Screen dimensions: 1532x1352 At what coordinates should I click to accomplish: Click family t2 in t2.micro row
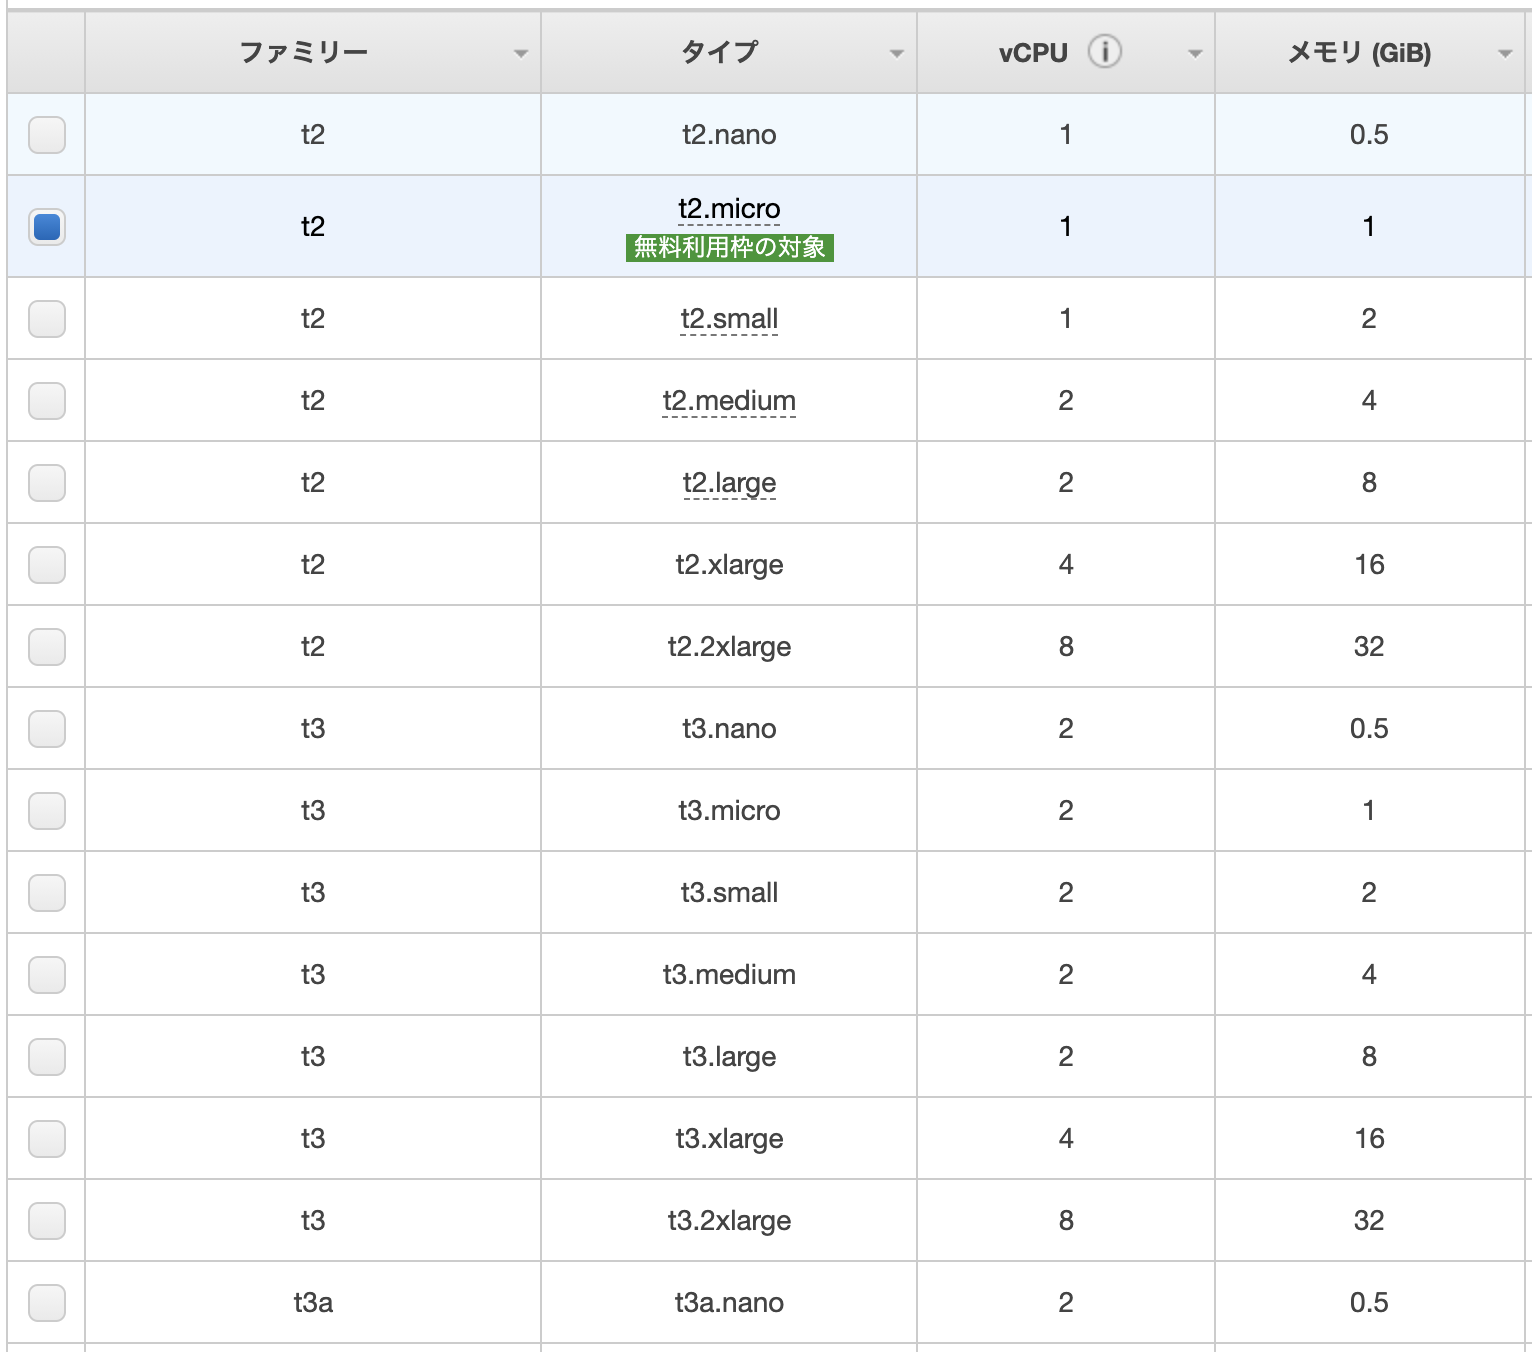[x=313, y=227]
